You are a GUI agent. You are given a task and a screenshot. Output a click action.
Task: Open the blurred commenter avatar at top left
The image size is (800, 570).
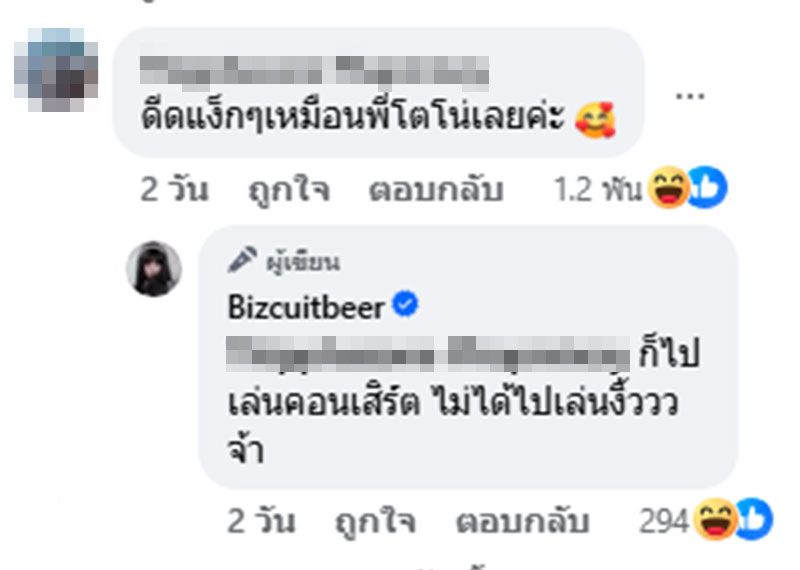tap(56, 69)
